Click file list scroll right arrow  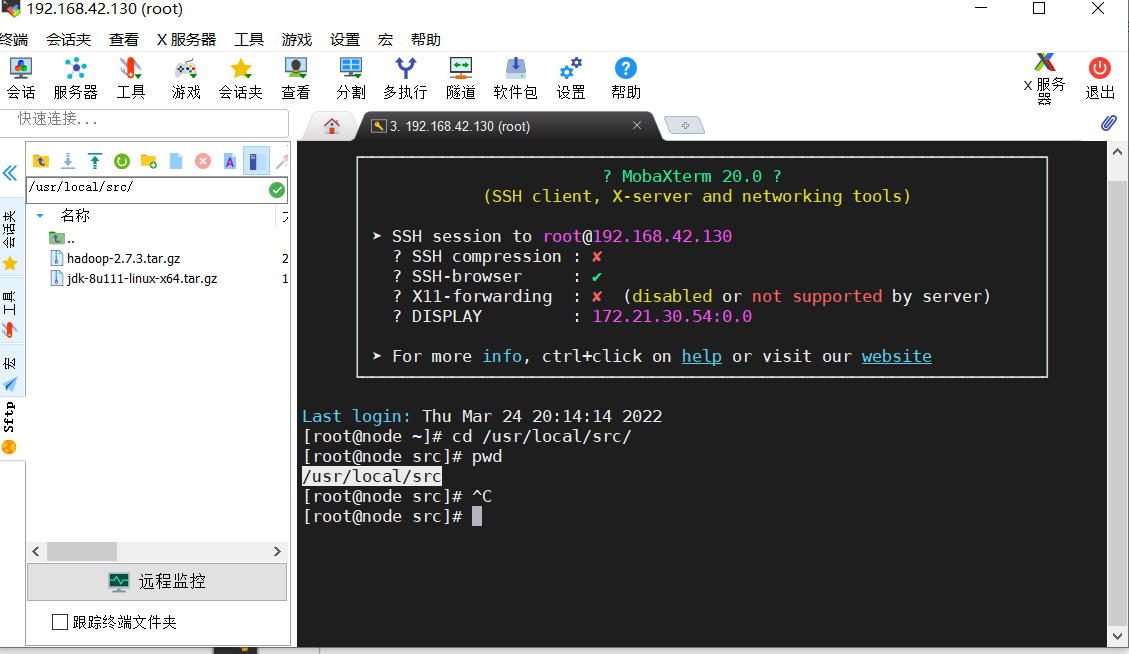(x=277, y=552)
